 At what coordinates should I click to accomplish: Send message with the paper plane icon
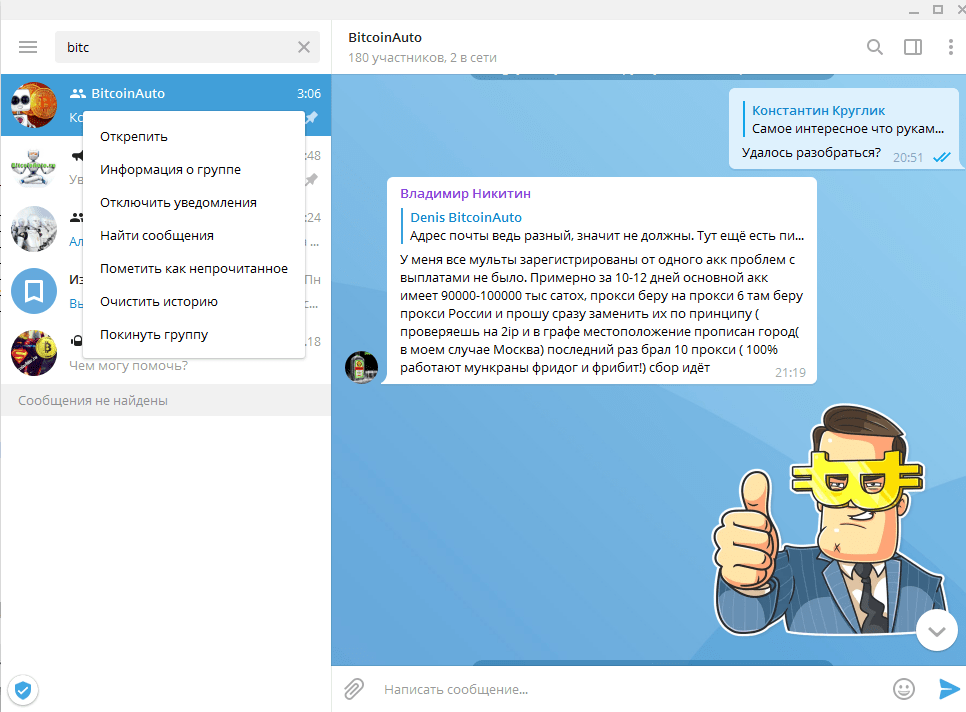click(949, 689)
